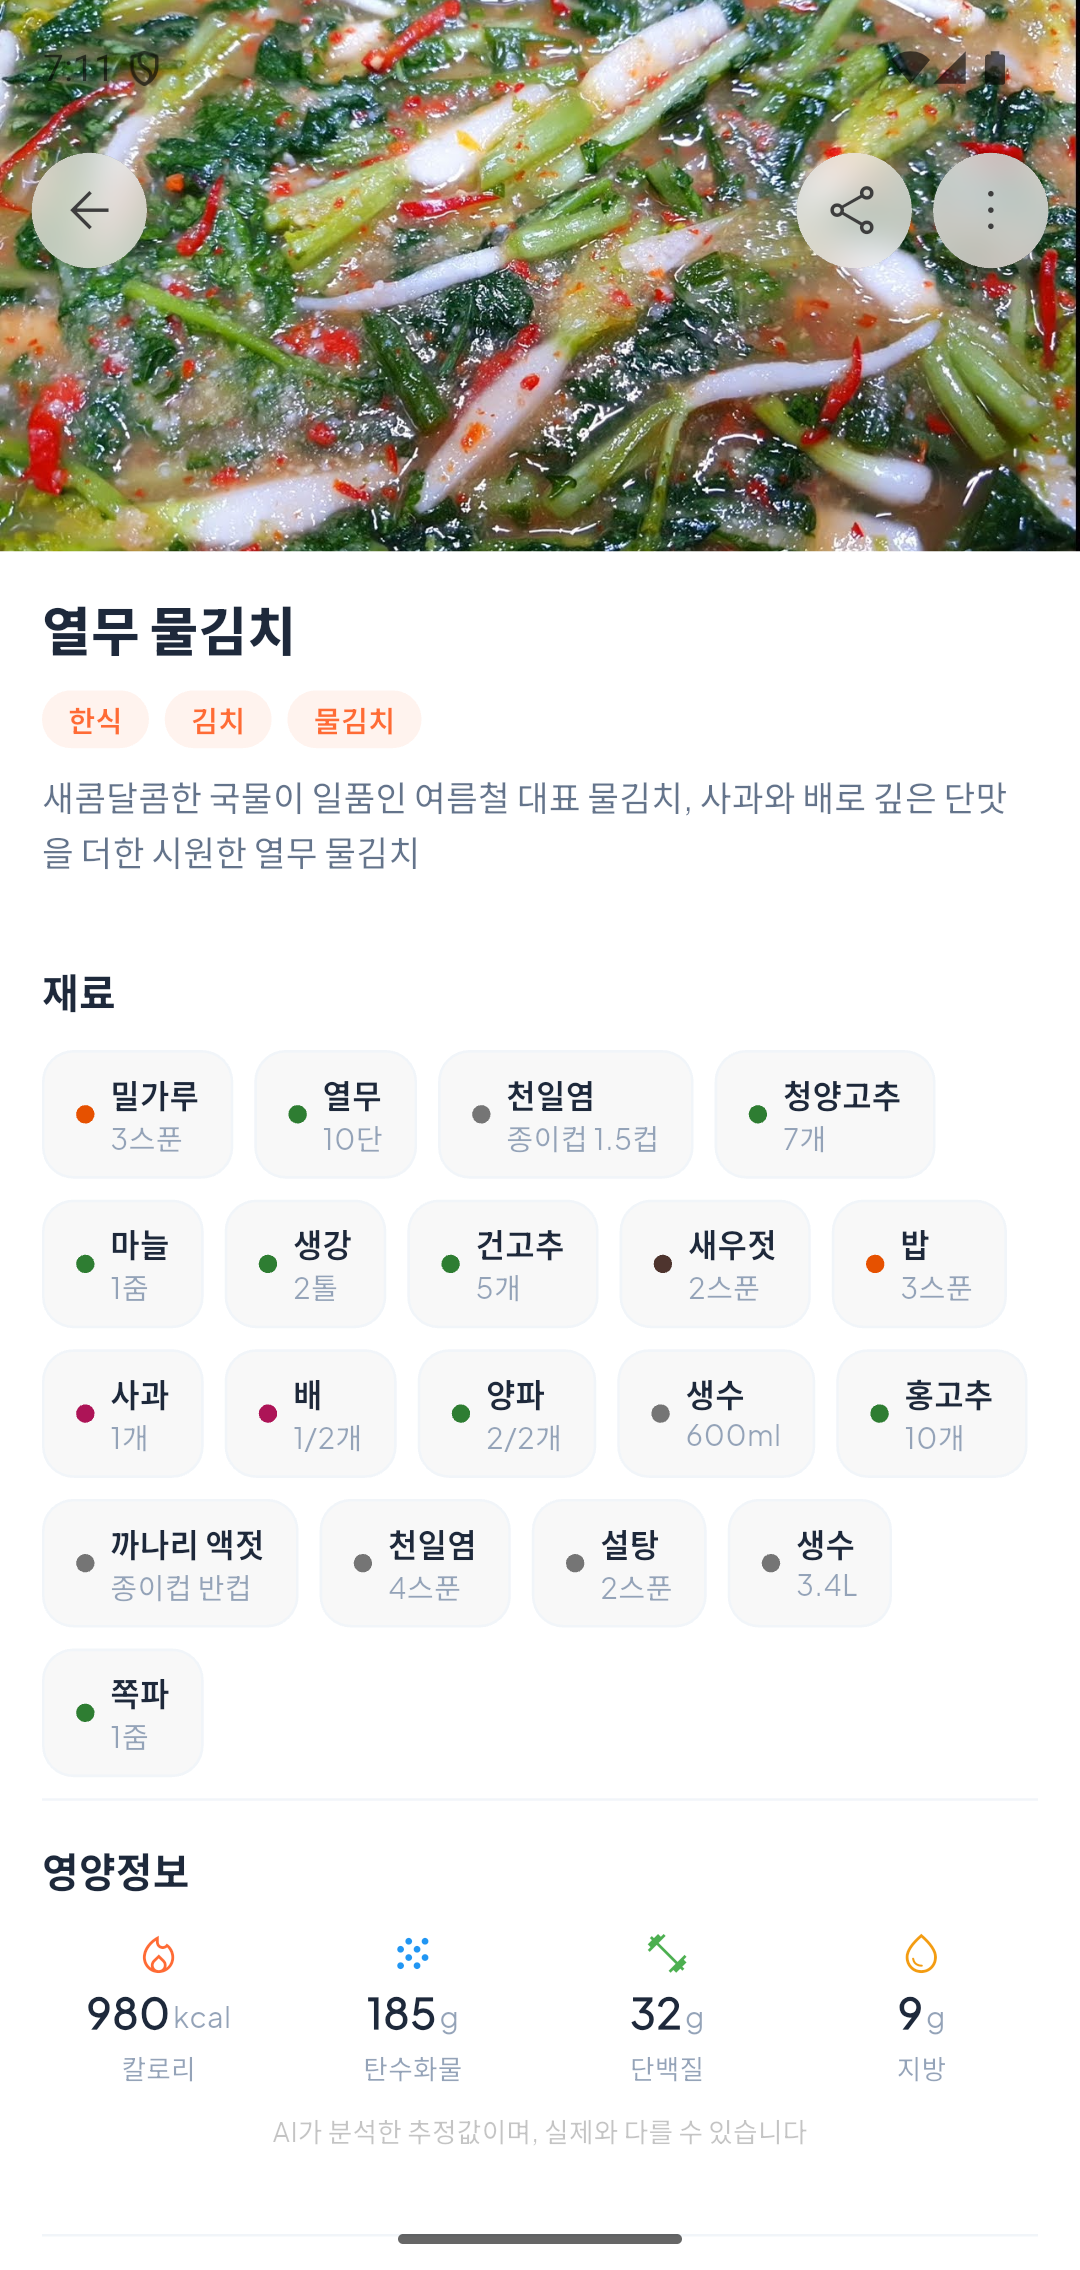Image resolution: width=1080 pixels, height=2270 pixels.
Task: Open the 김치 tag
Action: click(216, 719)
